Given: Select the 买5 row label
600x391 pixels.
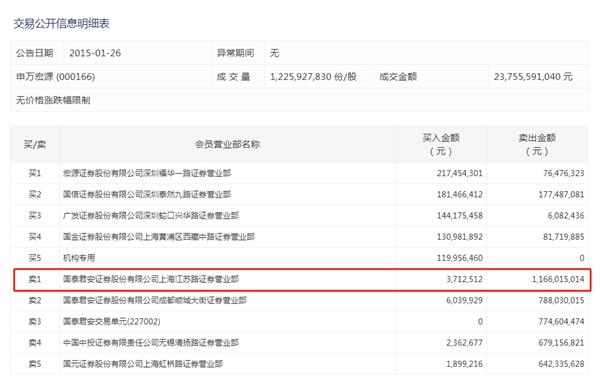Looking at the screenshot, I should (35, 258).
